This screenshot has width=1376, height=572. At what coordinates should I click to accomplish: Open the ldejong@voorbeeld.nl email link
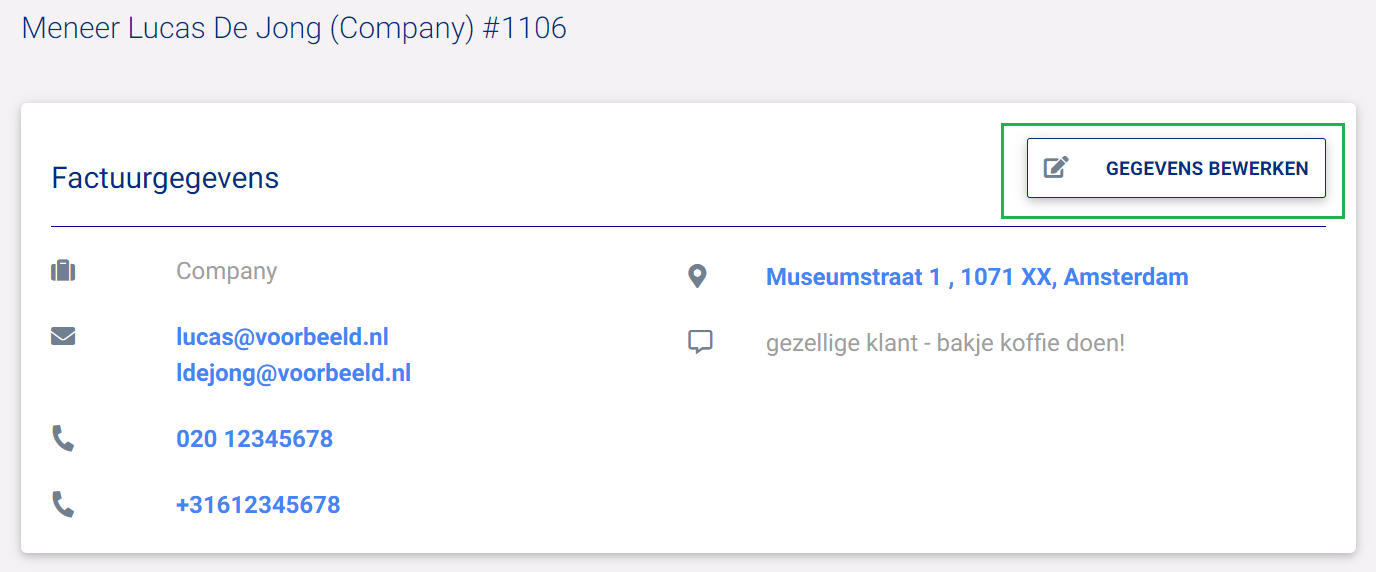pyautogui.click(x=293, y=373)
